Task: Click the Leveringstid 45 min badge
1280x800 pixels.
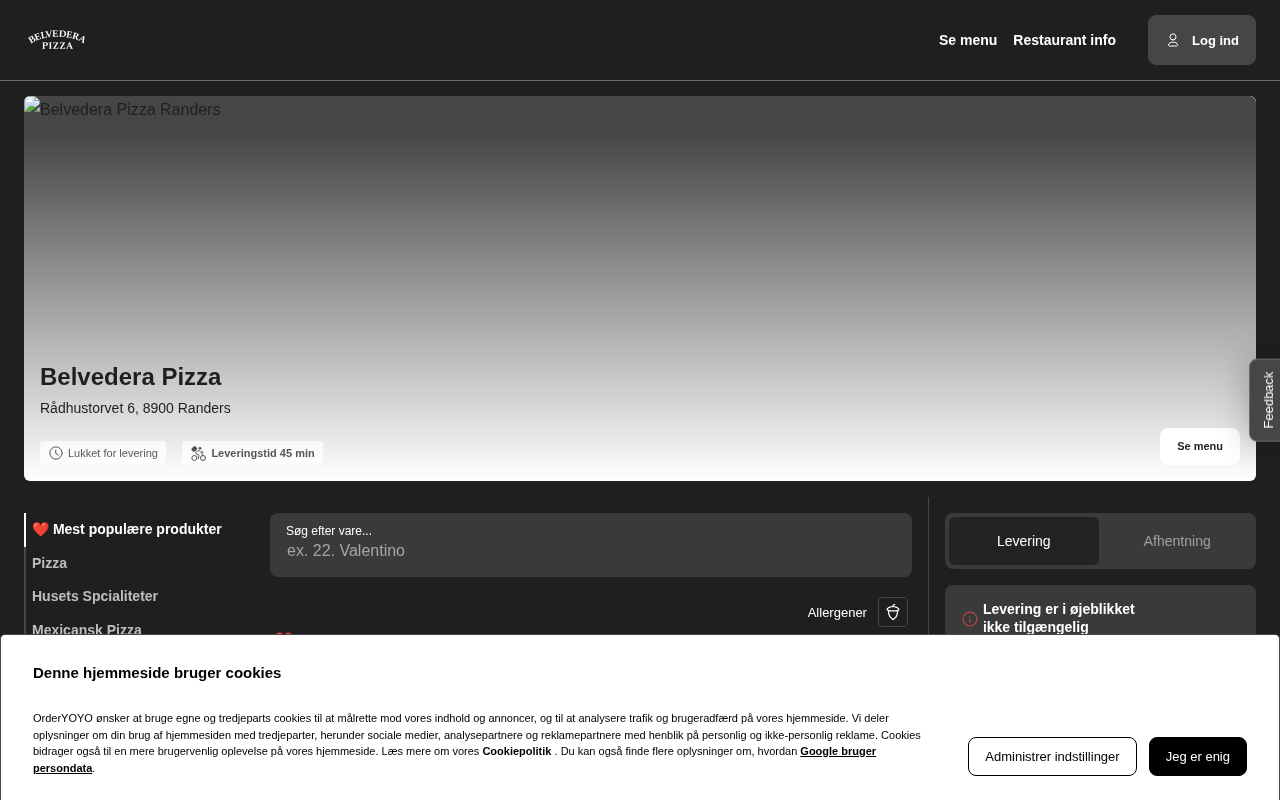Action: click(252, 453)
